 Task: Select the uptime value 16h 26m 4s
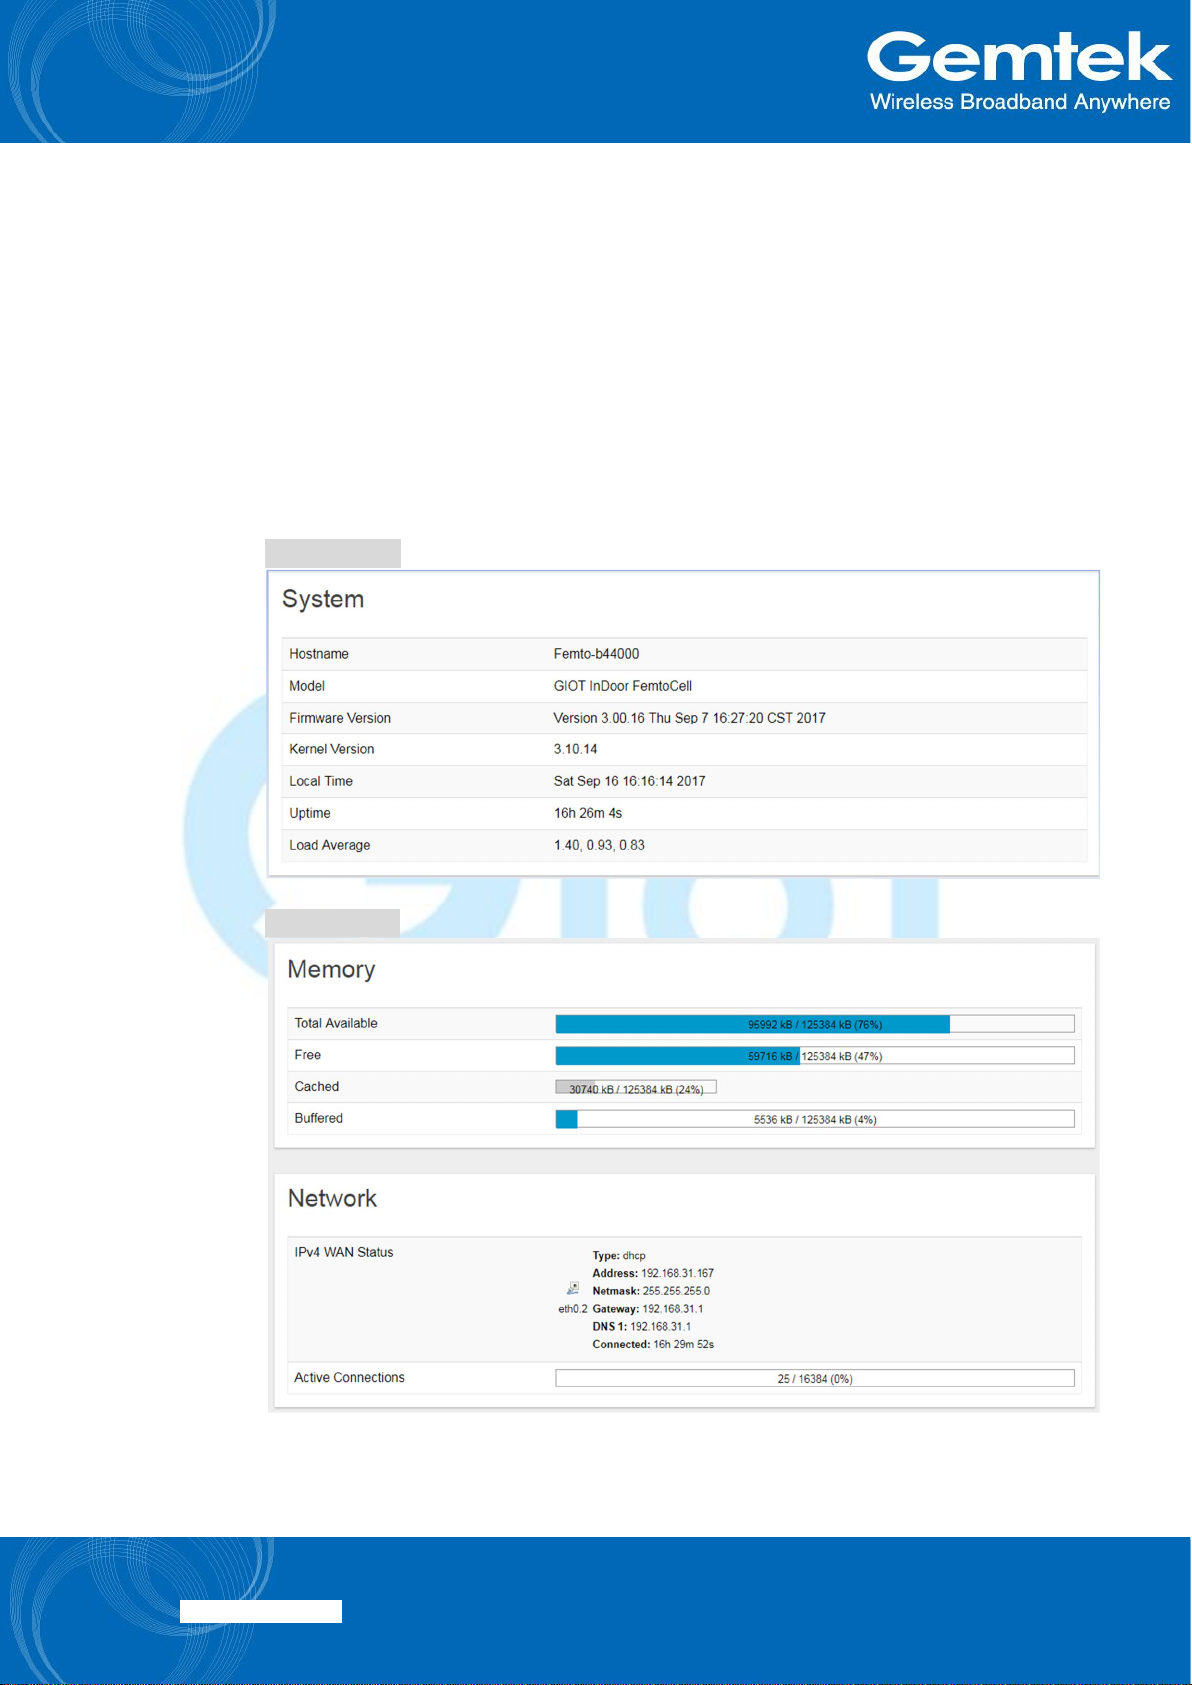pos(588,813)
